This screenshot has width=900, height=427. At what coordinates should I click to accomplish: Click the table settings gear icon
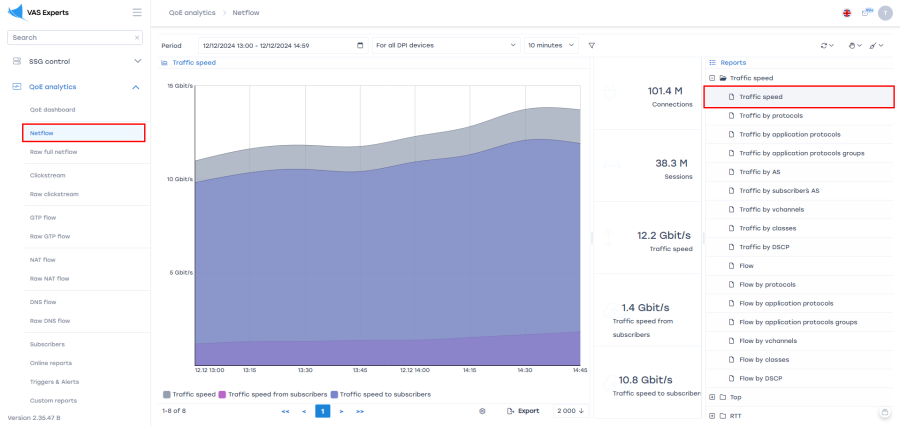pyautogui.click(x=482, y=411)
